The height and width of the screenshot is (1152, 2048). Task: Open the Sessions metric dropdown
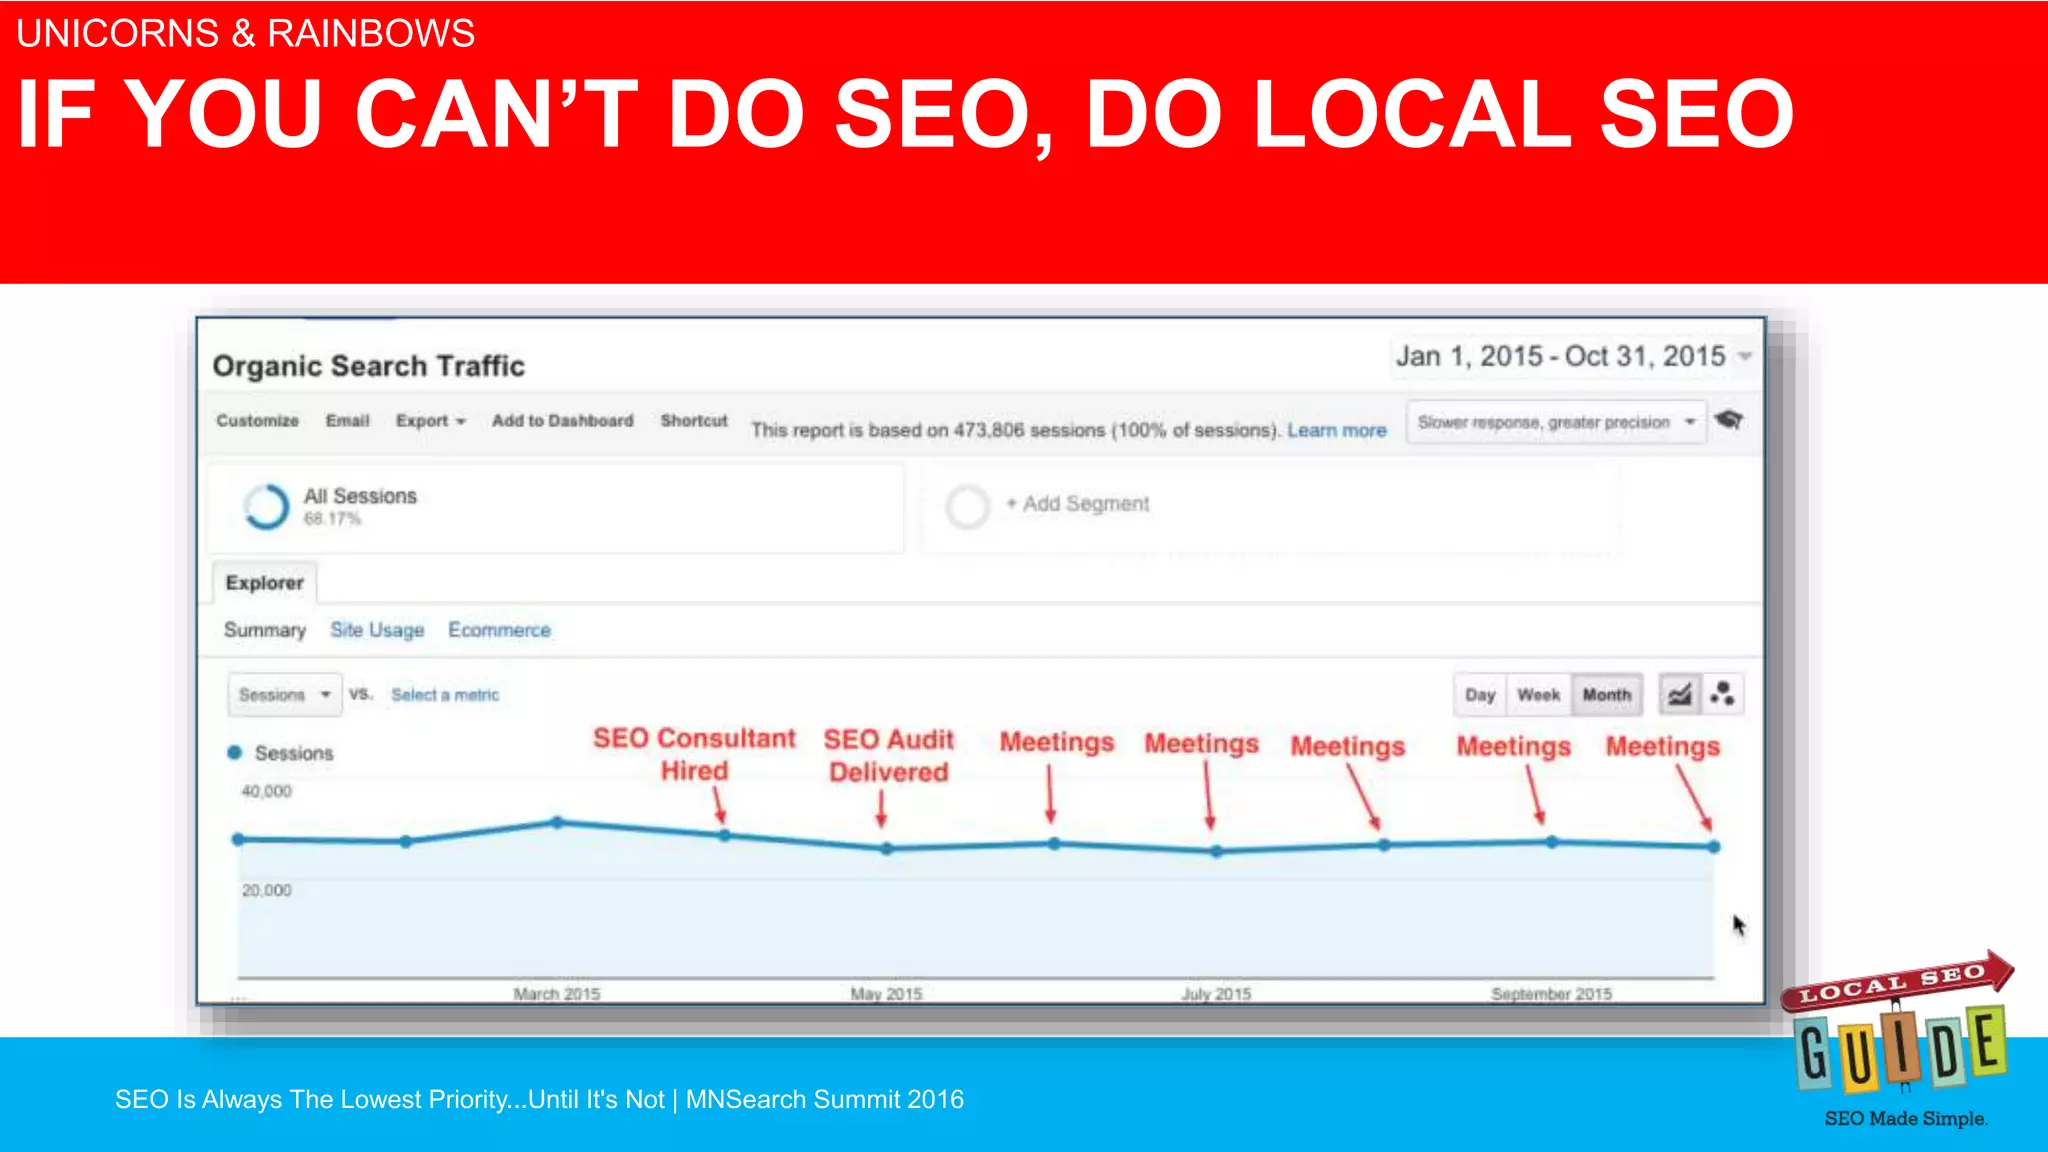284,695
